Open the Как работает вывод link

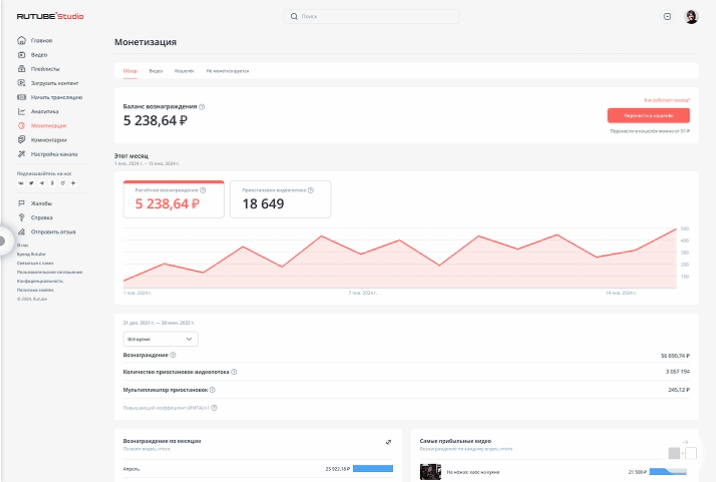tap(667, 100)
